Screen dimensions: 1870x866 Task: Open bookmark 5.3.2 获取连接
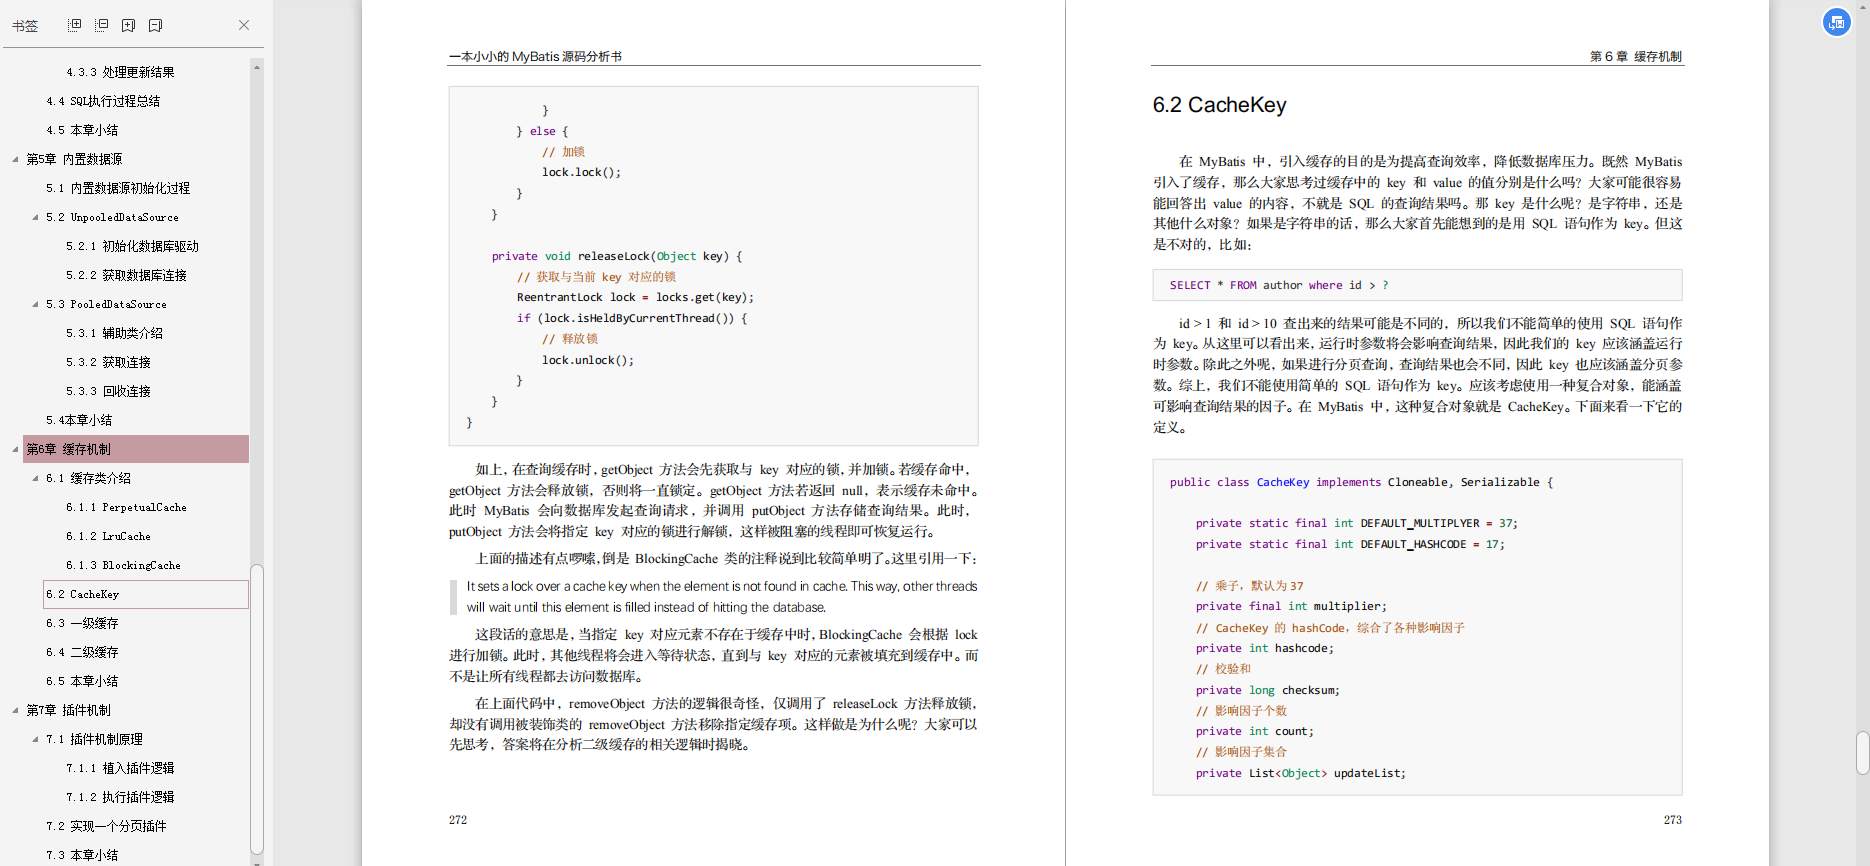[108, 362]
